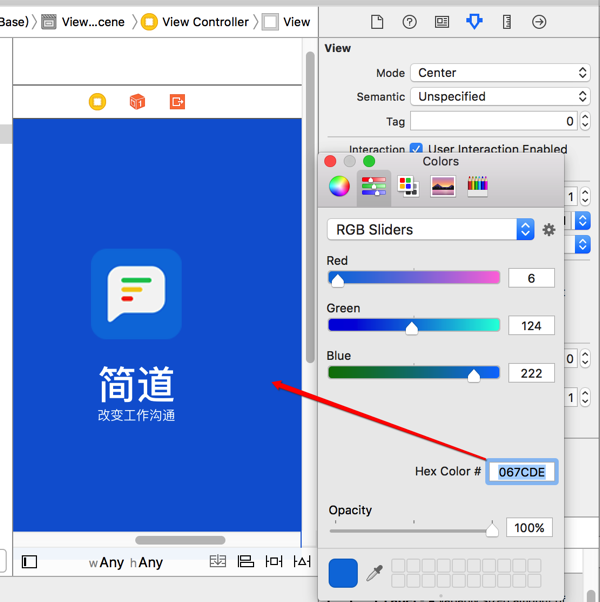Open the File inspector tab
Screen dimensions: 600x602
coord(377,22)
